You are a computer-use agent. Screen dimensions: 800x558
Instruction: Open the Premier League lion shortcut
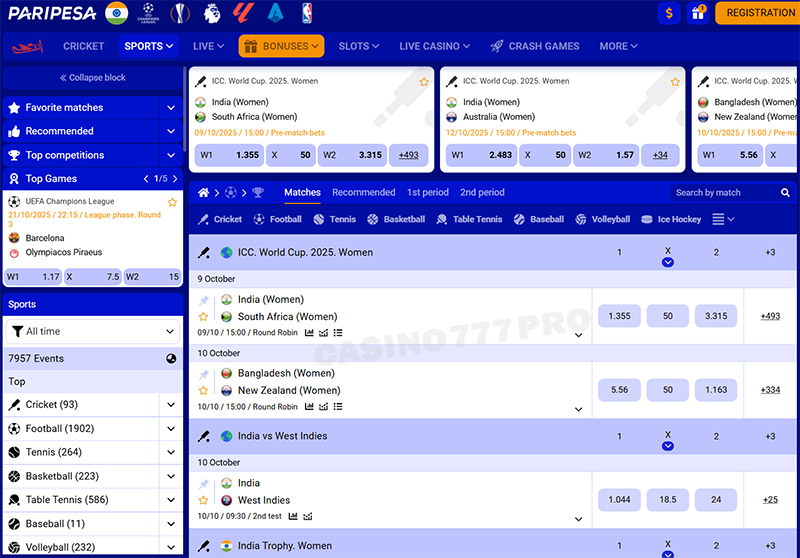(212, 13)
